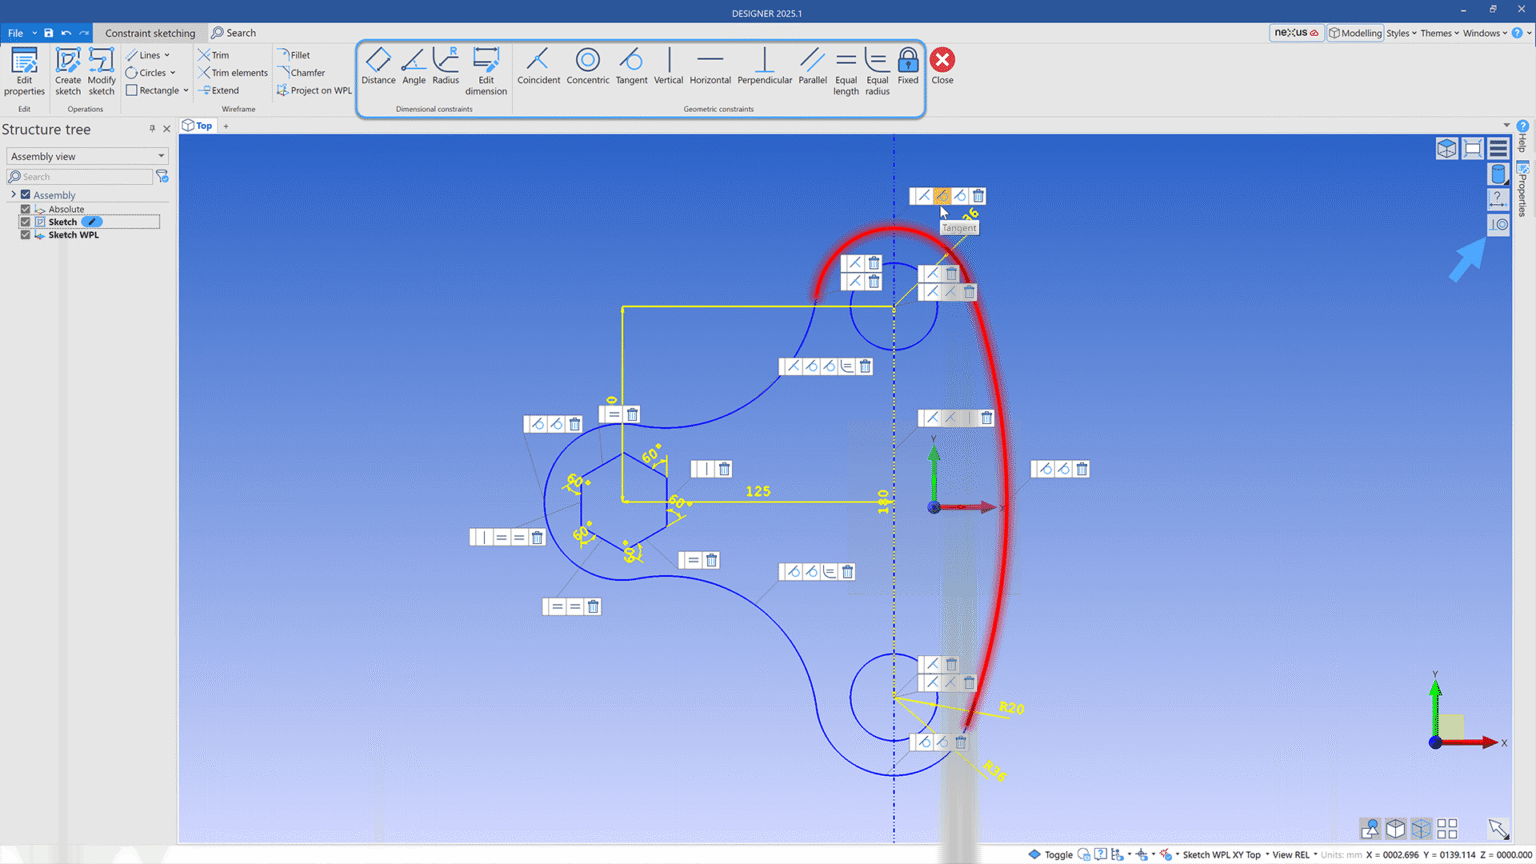The image size is (1536, 864).
Task: Select the Distance dimensional constraint tool
Action: point(378,67)
